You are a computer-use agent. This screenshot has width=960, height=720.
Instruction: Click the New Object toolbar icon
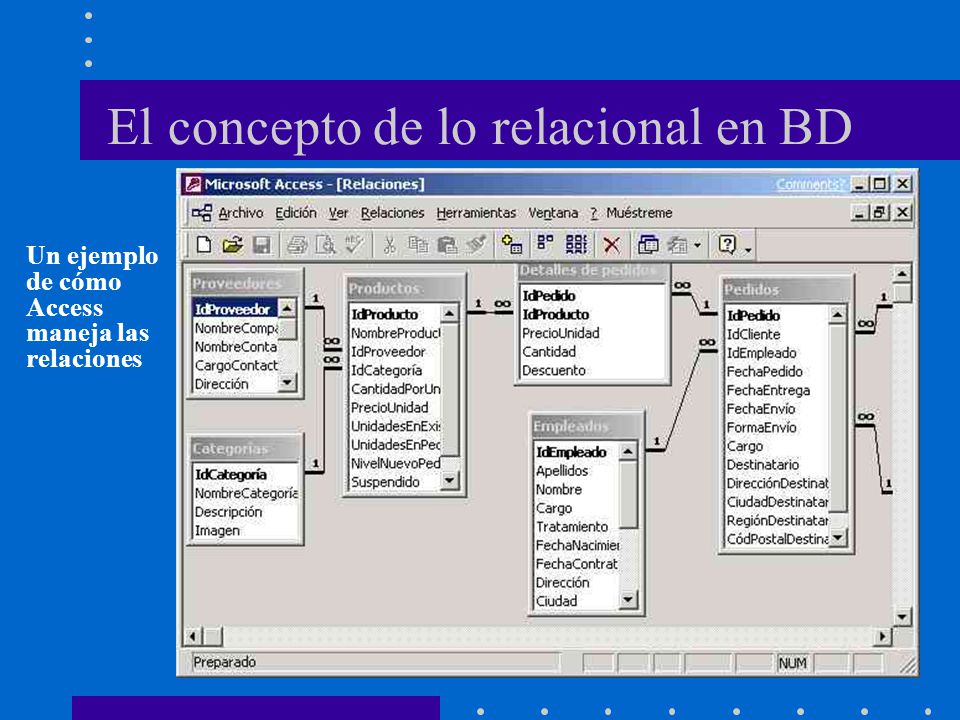pyautogui.click(x=677, y=245)
